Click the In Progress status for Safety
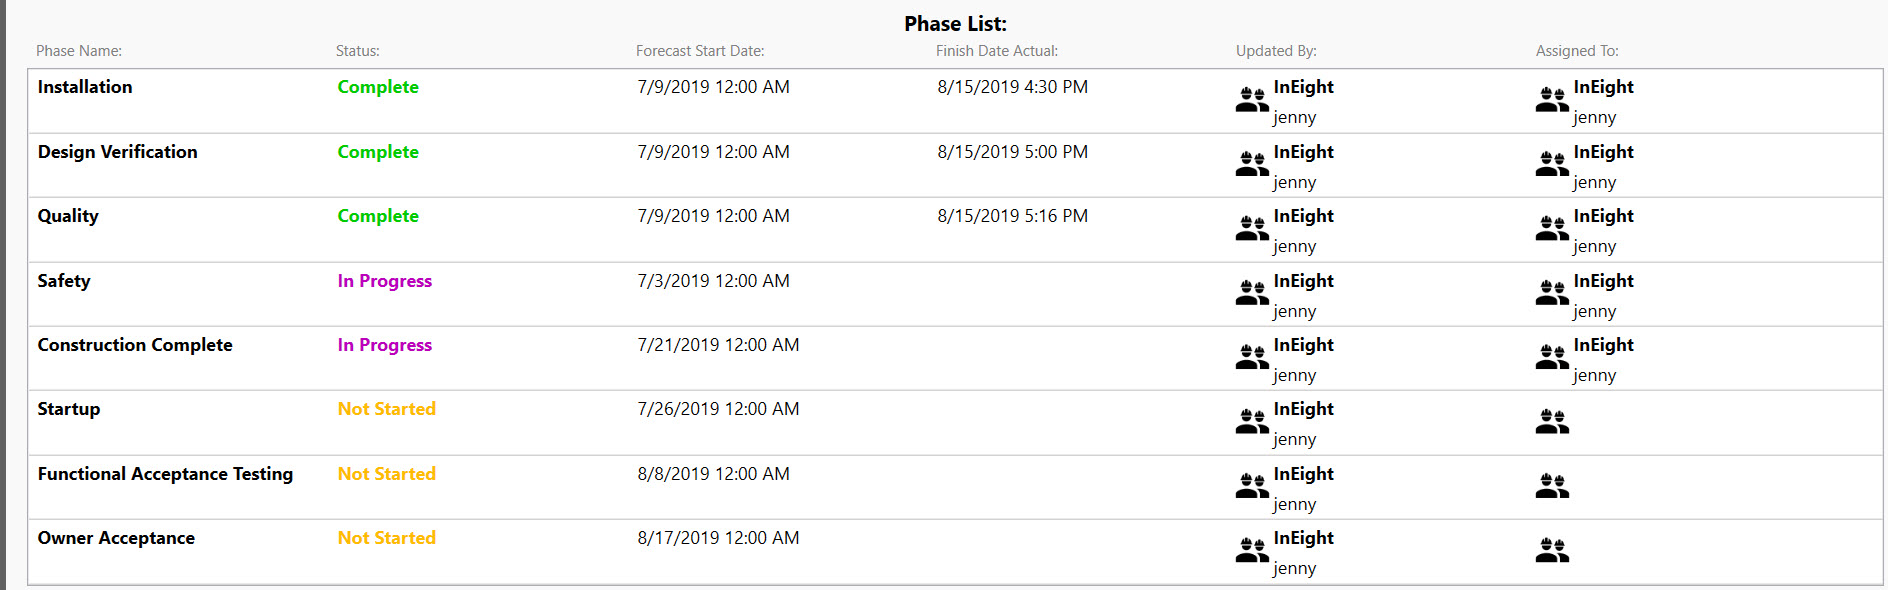The height and width of the screenshot is (590, 1888). pos(385,281)
